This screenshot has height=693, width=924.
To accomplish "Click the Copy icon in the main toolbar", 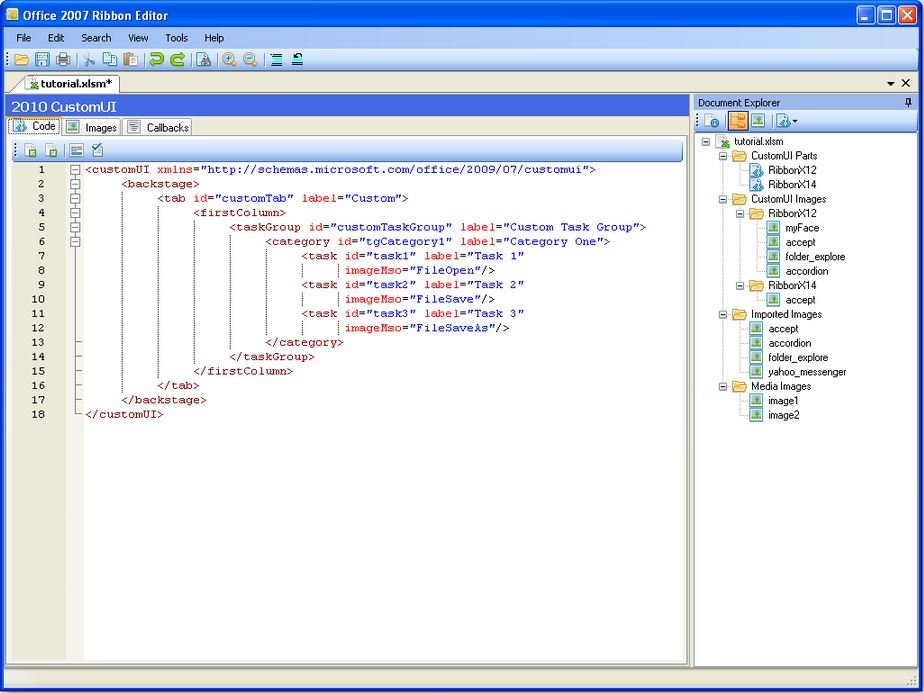I will point(110,60).
